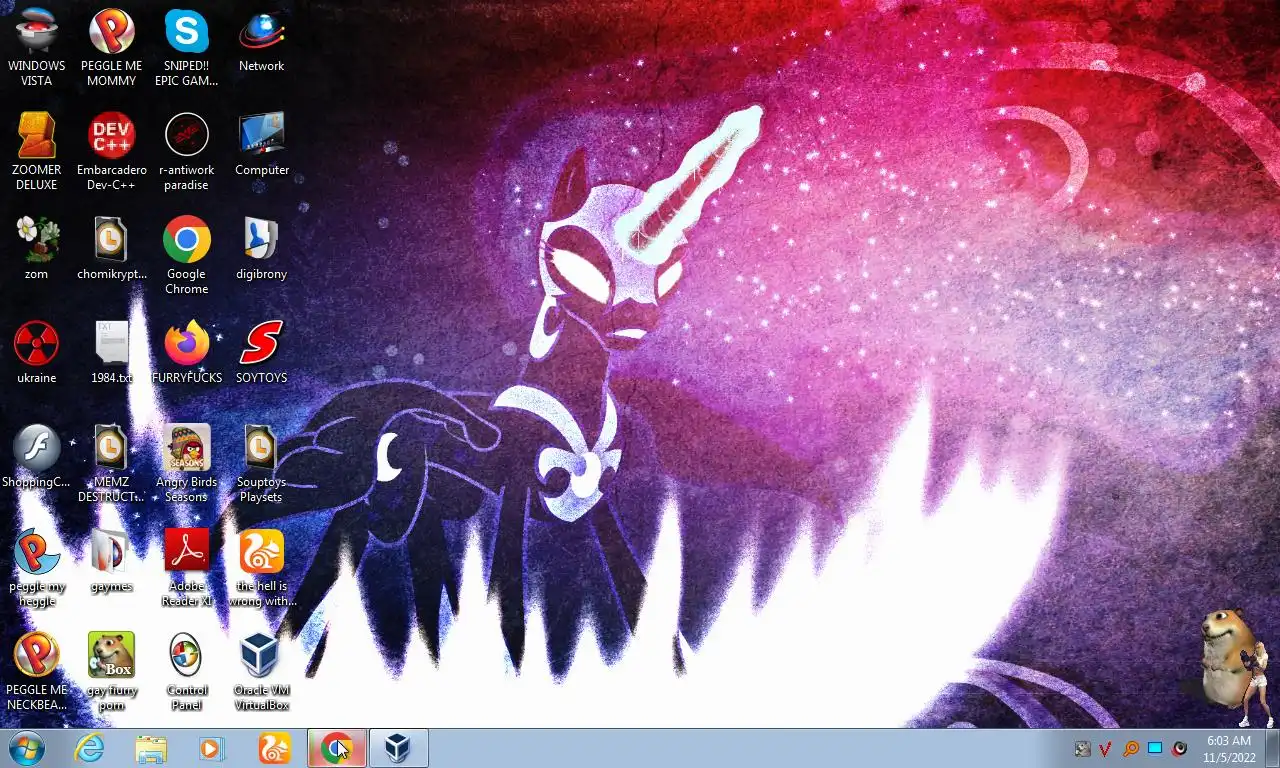Screen dimensions: 1280x768
Task: Select the ZOOMER DELUXE shortcut
Action: (37, 151)
